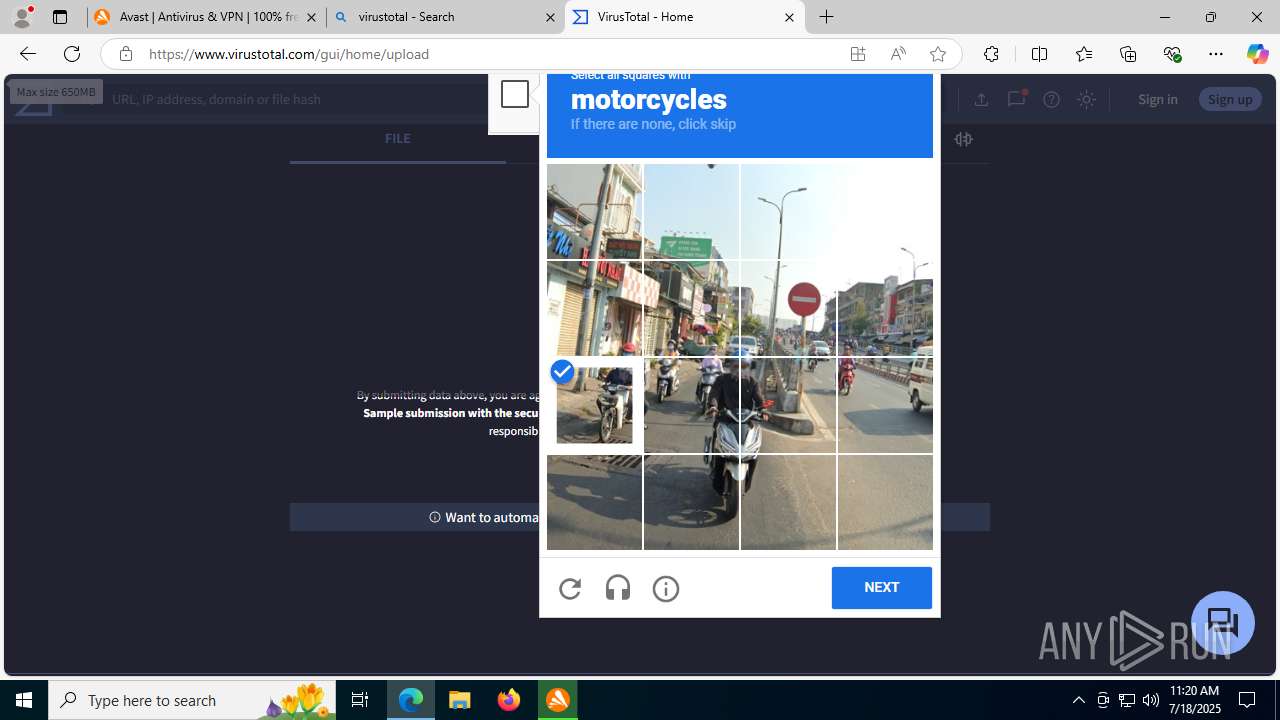Click the captcha reload challenge icon
1280x720 pixels.
570,589
